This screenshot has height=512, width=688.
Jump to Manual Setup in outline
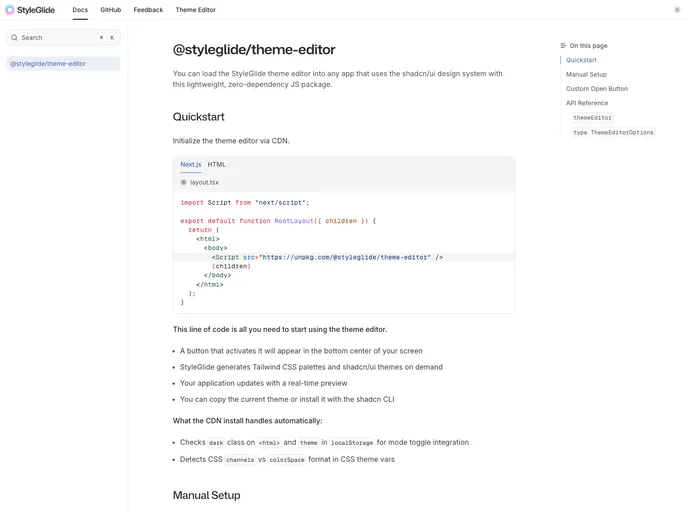click(586, 74)
